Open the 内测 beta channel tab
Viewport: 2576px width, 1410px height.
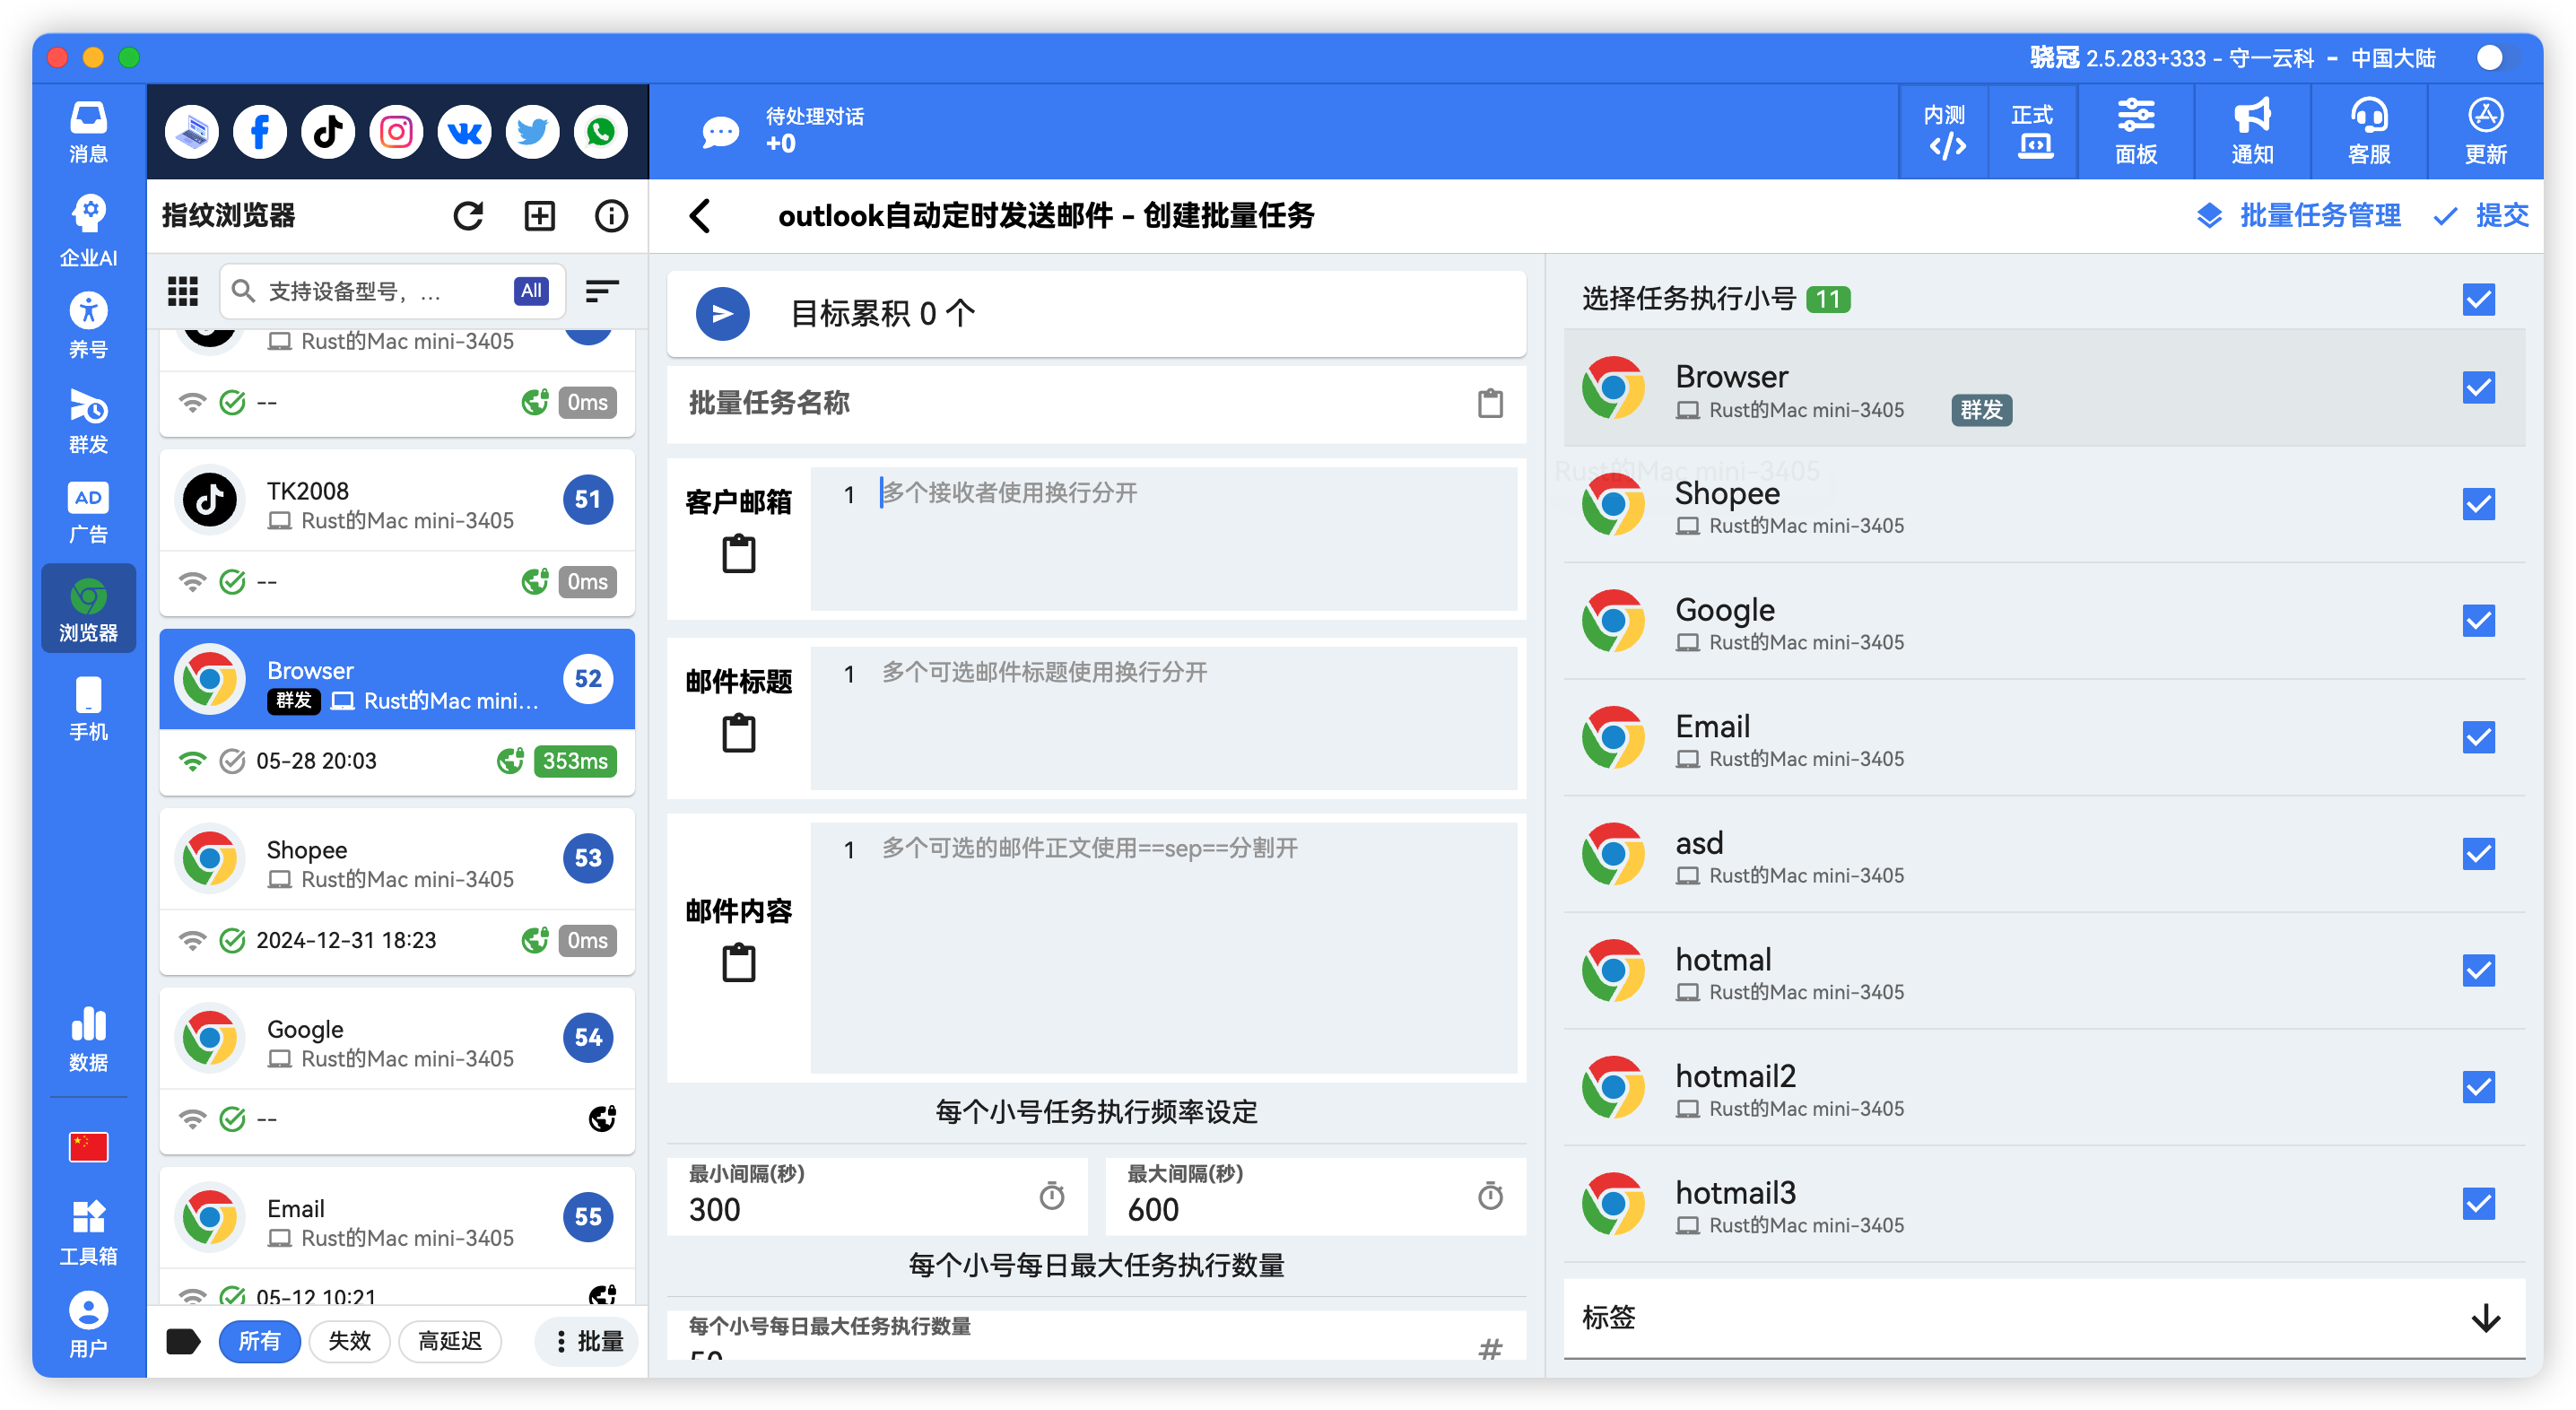point(1945,132)
